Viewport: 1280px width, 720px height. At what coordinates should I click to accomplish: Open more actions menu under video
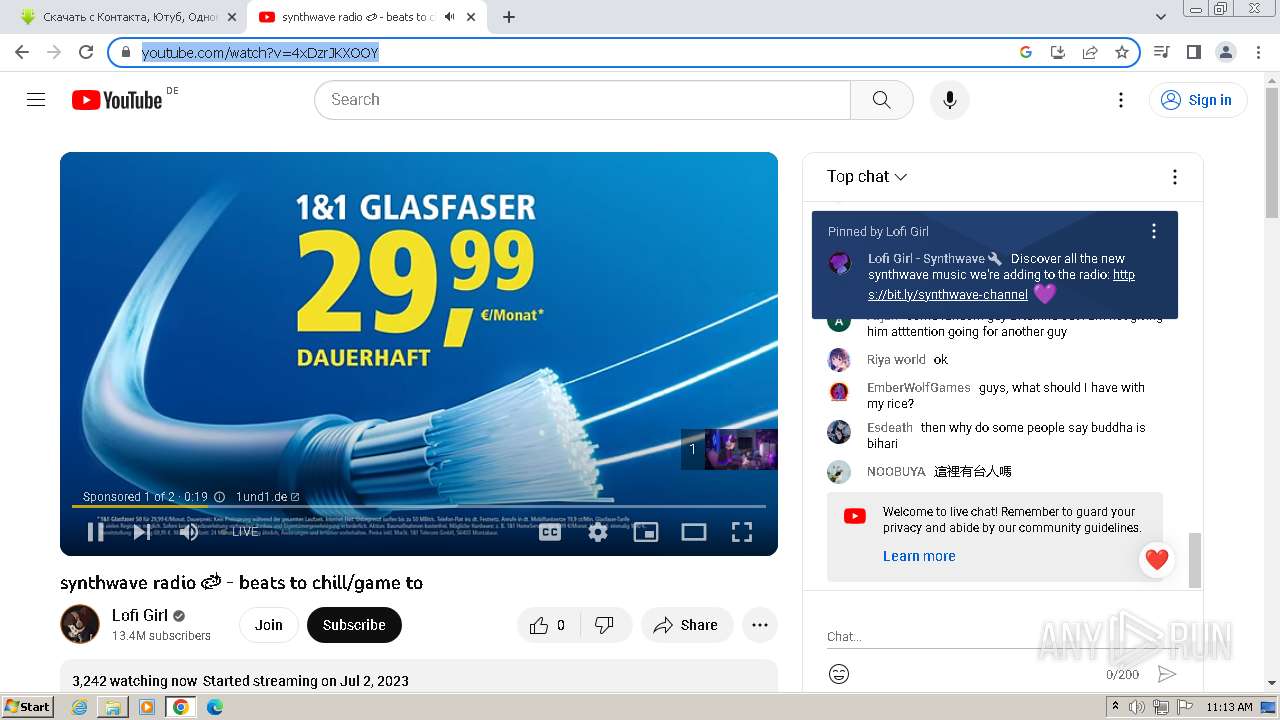760,625
